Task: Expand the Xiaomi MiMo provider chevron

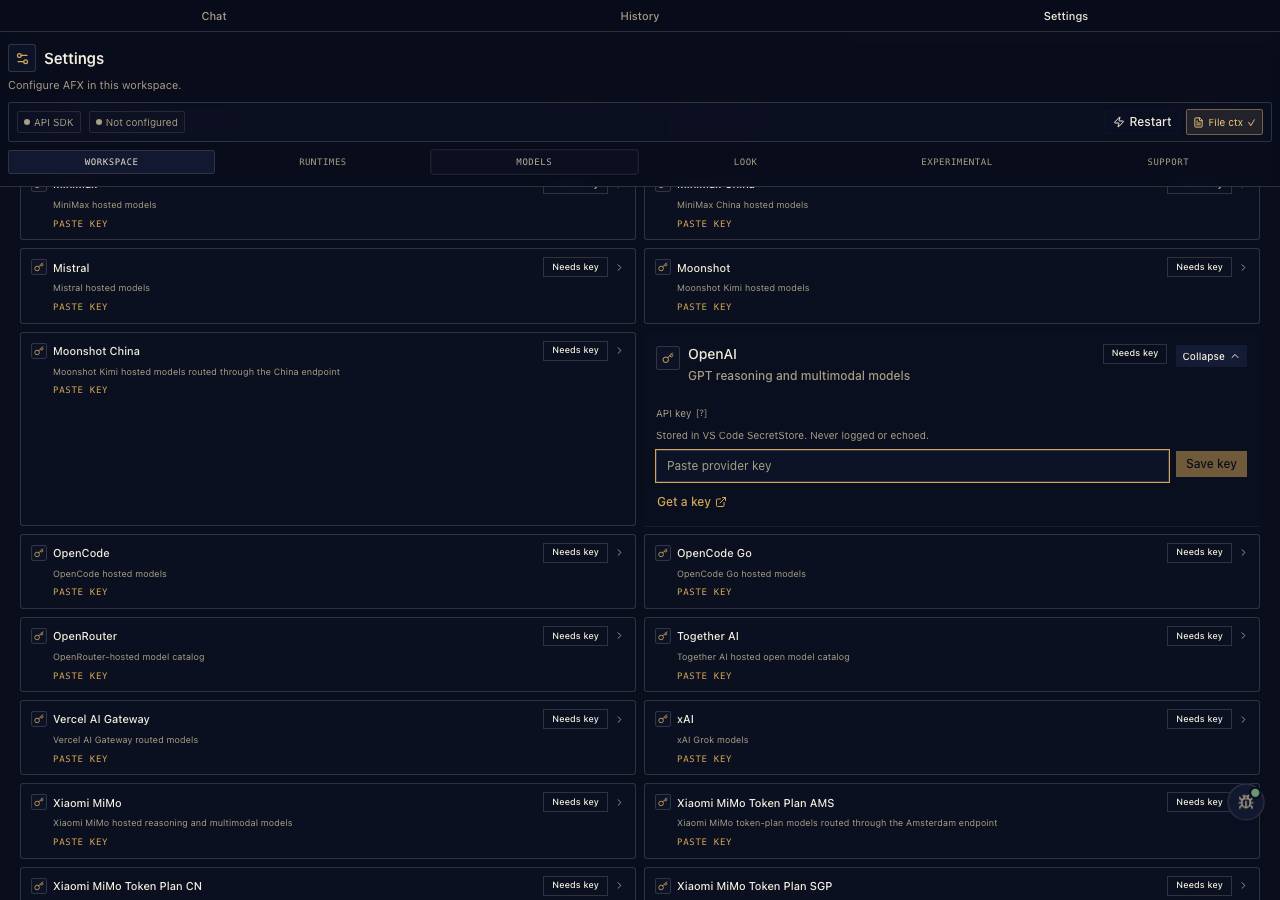Action: coord(620,802)
